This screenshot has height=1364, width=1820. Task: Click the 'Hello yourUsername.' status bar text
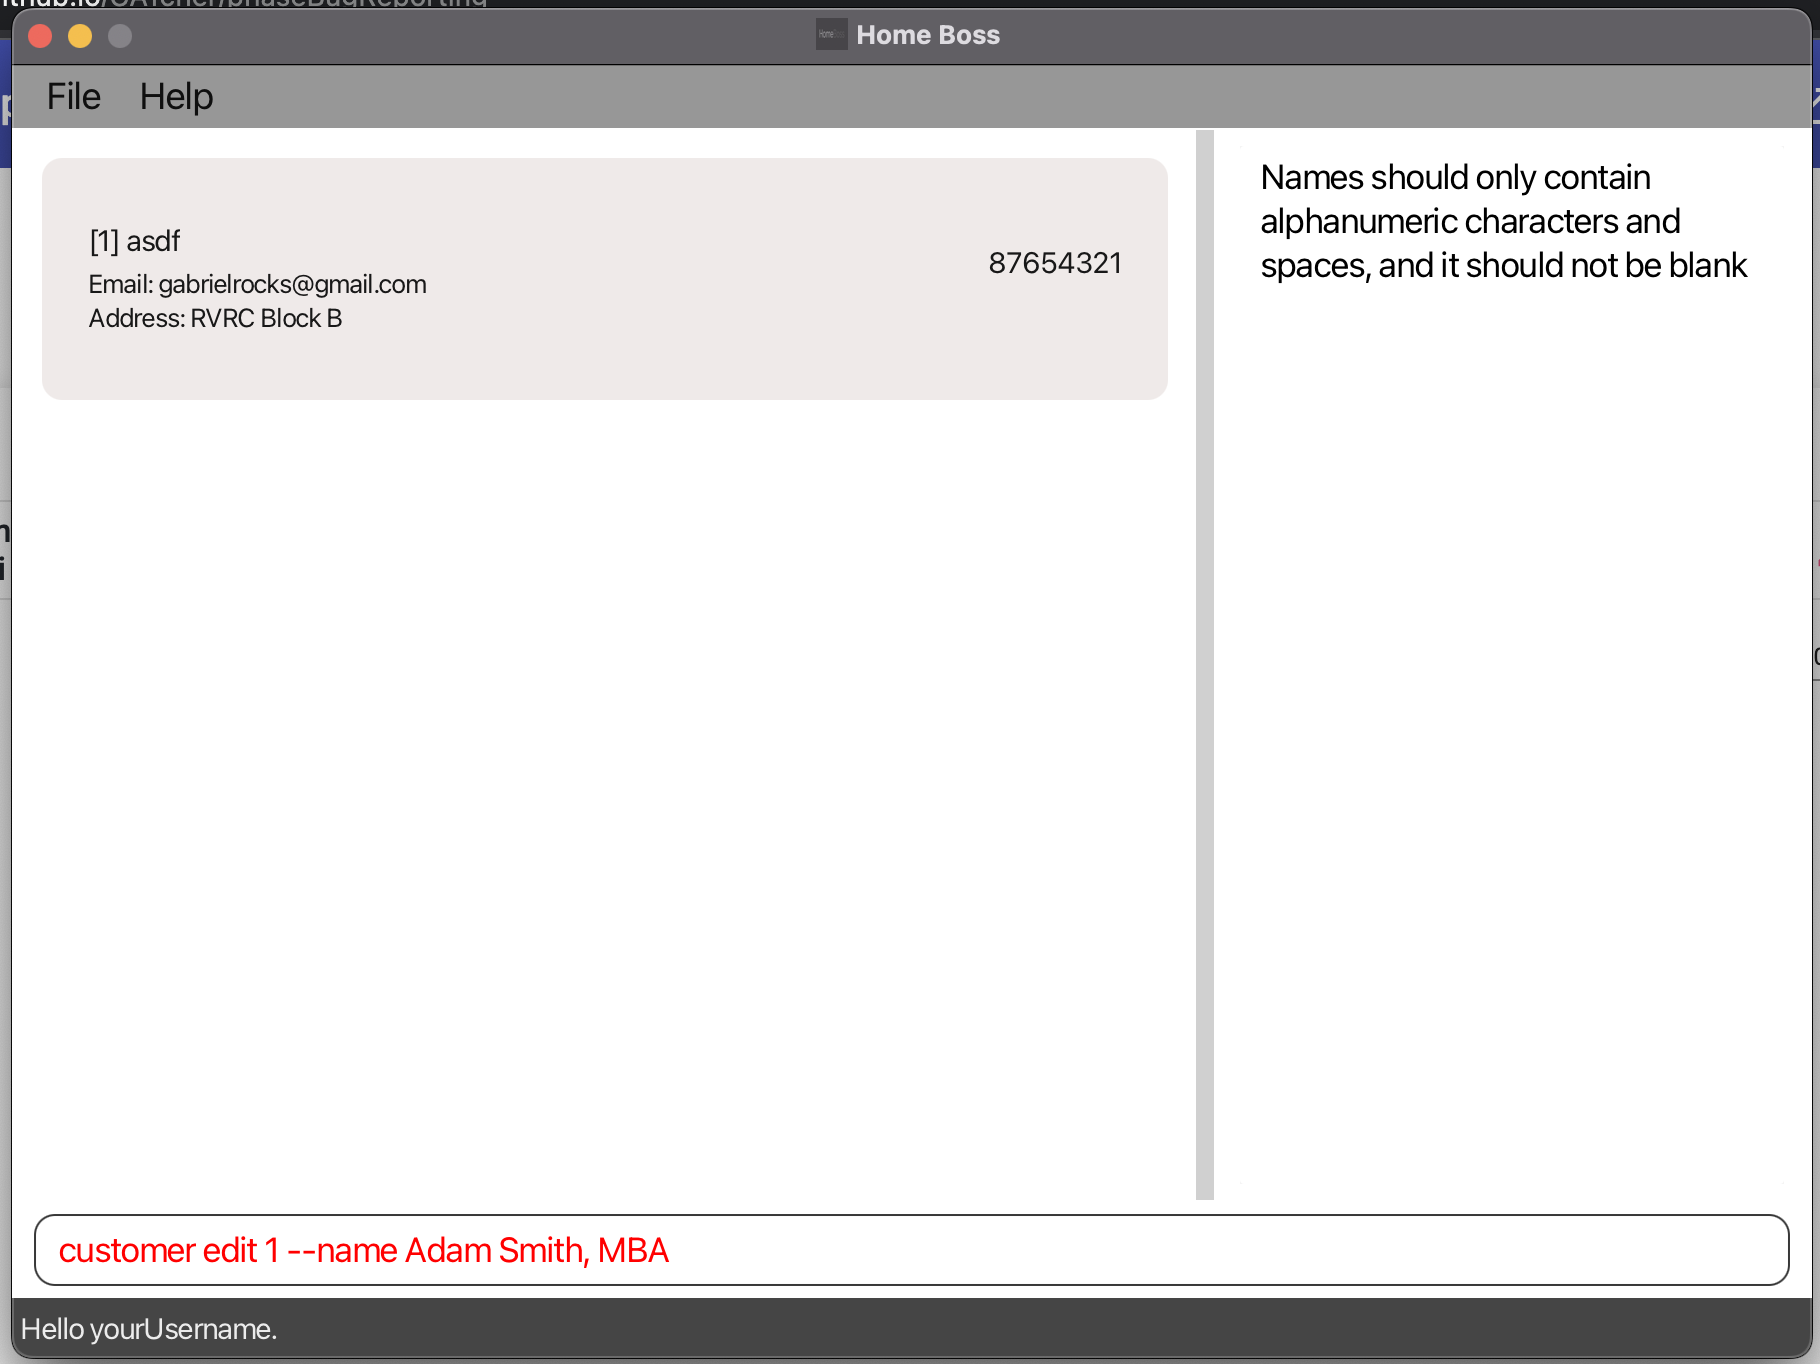click(149, 1329)
